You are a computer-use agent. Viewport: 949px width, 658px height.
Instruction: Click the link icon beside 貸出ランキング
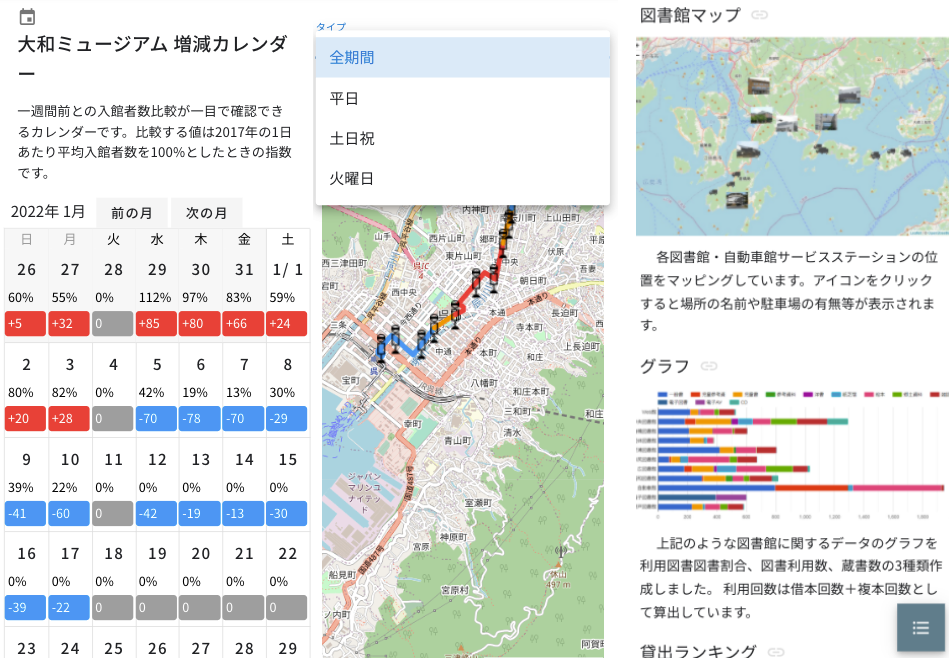(776, 651)
